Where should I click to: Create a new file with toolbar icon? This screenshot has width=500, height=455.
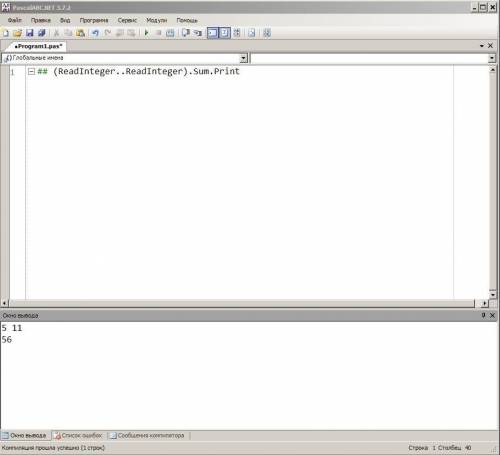coord(6,33)
